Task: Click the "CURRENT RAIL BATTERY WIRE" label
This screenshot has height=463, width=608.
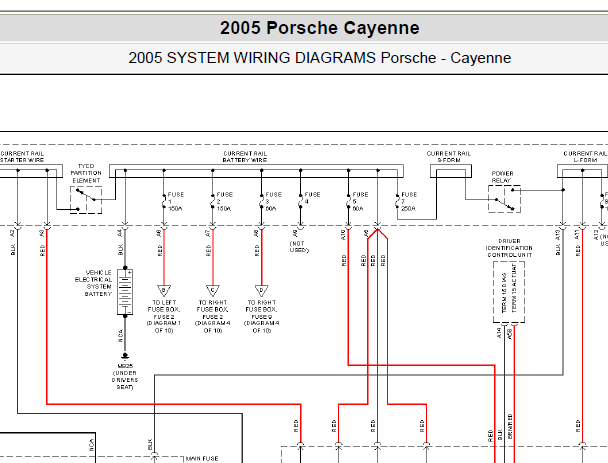Action: (245, 157)
